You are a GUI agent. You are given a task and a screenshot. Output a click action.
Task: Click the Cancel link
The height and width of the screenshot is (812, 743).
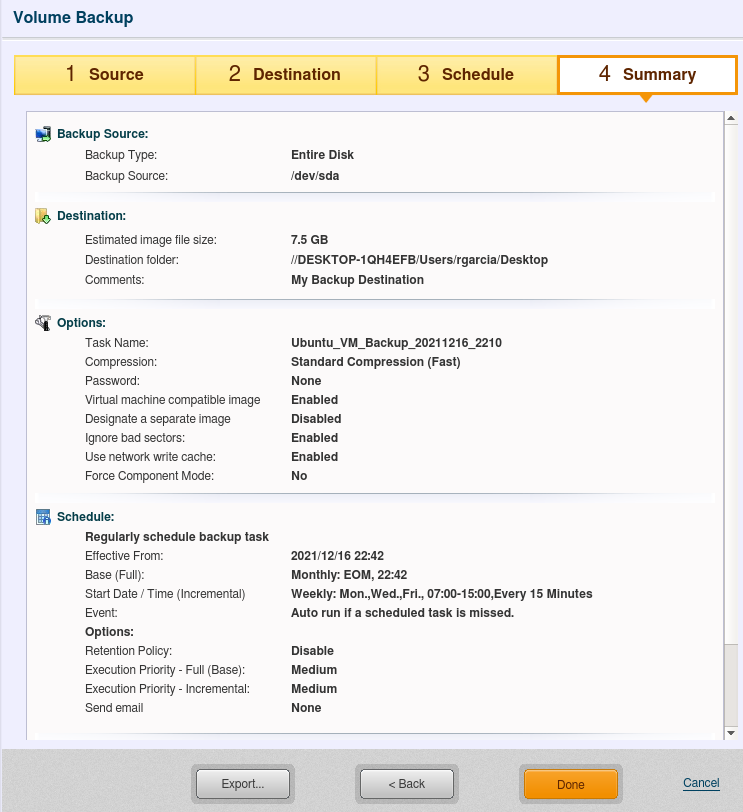pos(701,783)
